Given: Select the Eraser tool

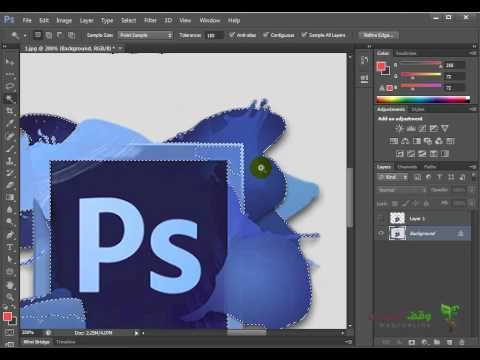Looking at the screenshot, I should (x=9, y=185).
